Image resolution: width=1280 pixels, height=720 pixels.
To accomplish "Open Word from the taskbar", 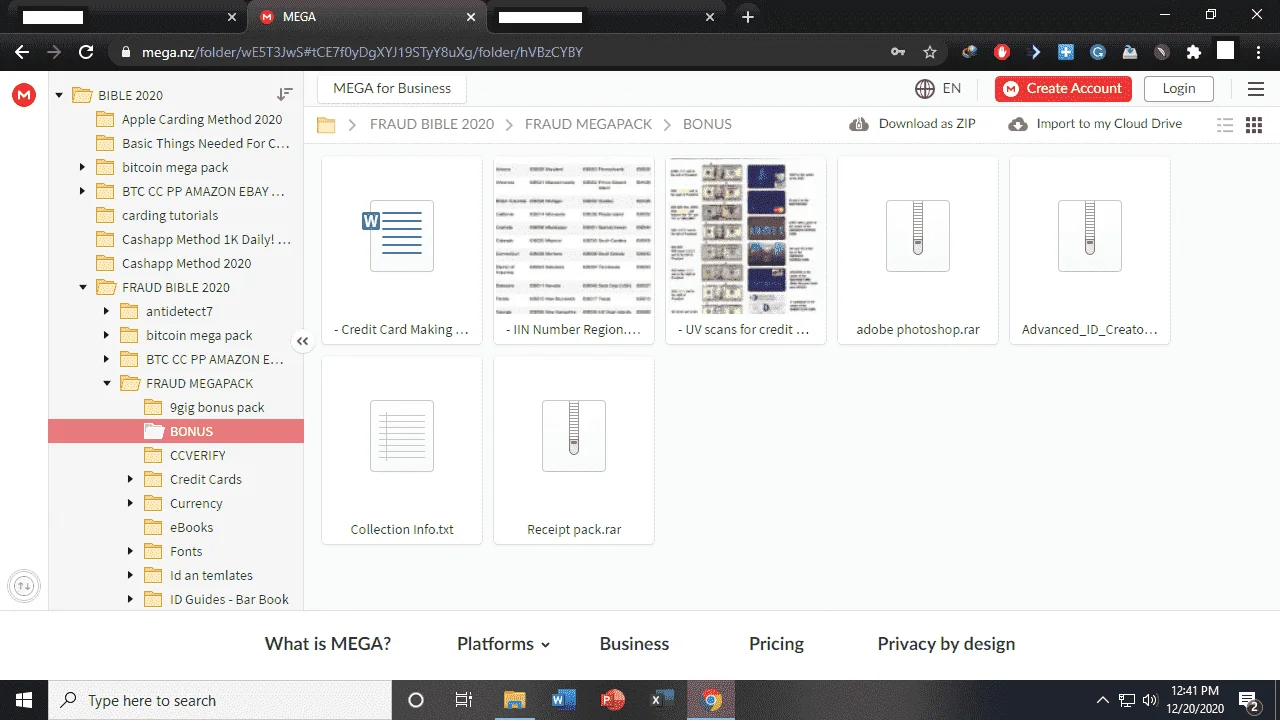I will coord(563,700).
